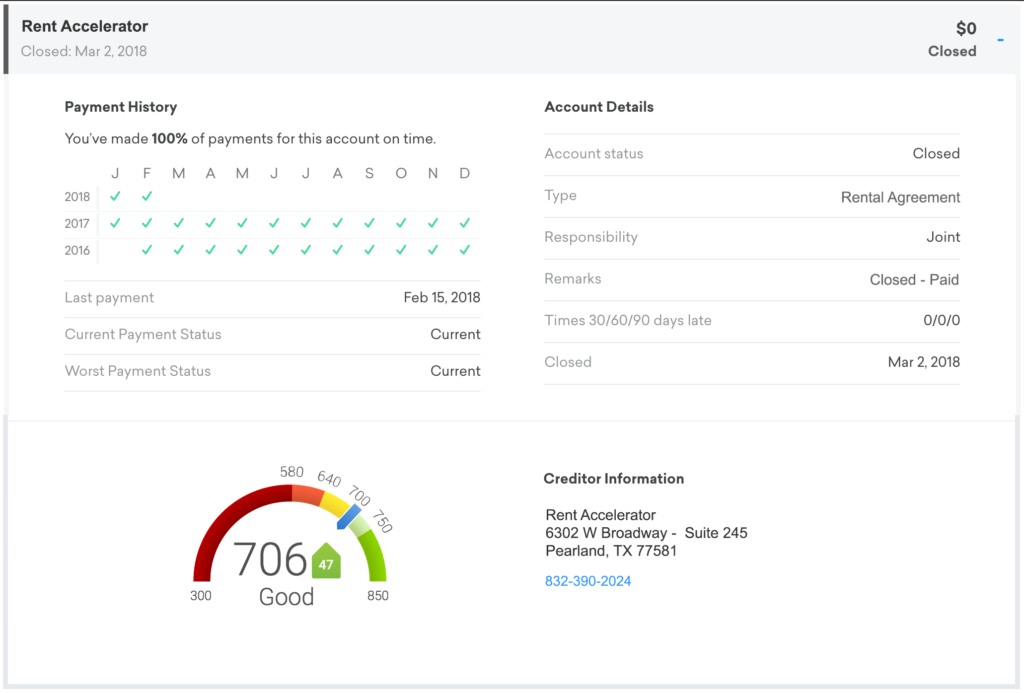1024x693 pixels.
Task: Collapse the Rent Accelerator account section
Action: click(x=1001, y=41)
